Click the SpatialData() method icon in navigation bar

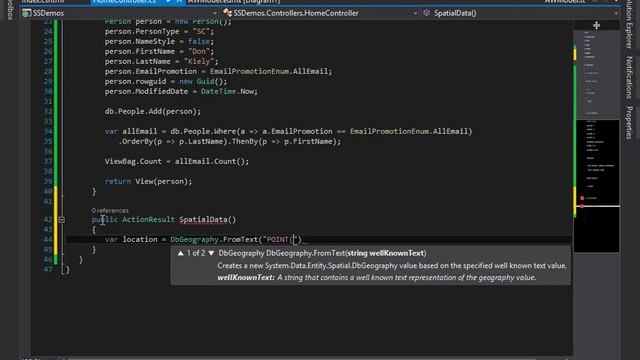tap(427, 13)
